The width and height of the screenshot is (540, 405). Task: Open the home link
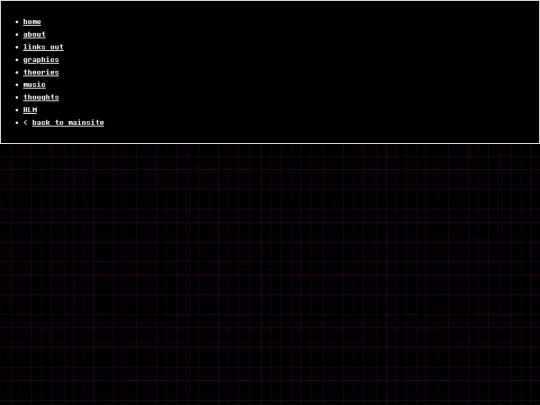tap(32, 22)
